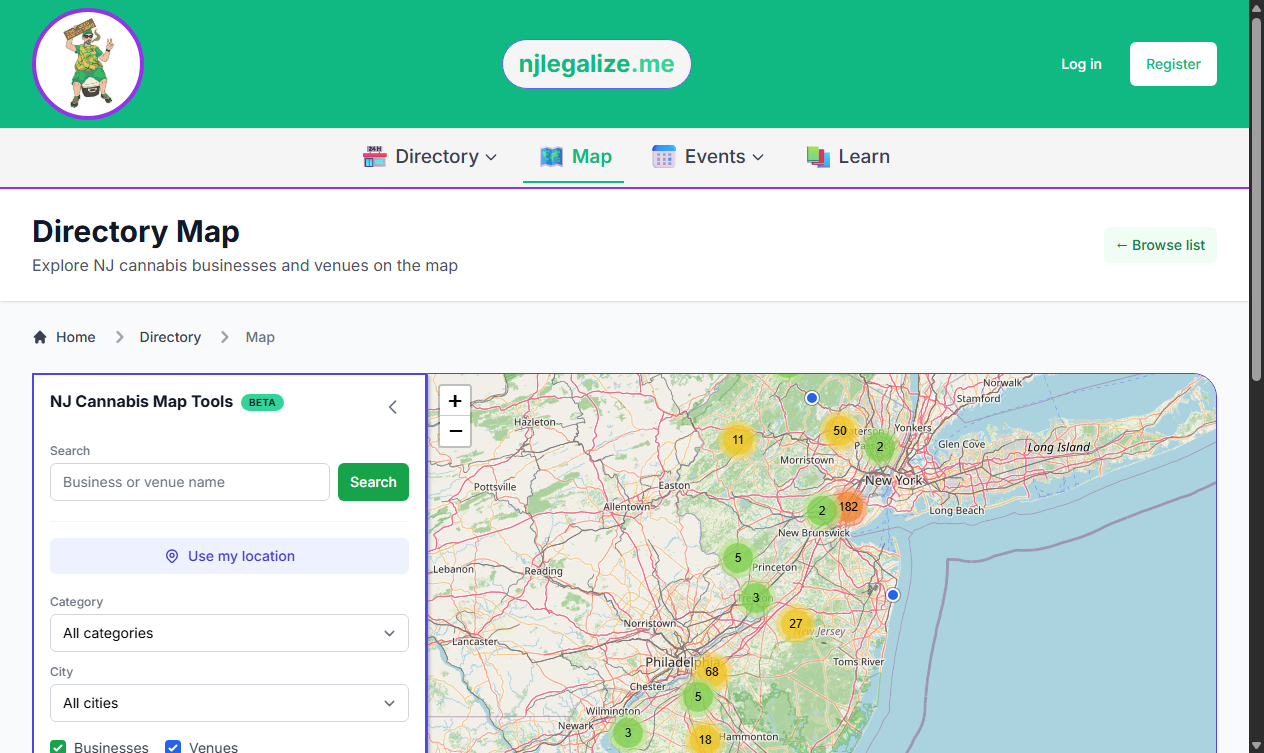Screen dimensions: 1264x753
Task: Click the Events calendar icon
Action: click(x=664, y=156)
